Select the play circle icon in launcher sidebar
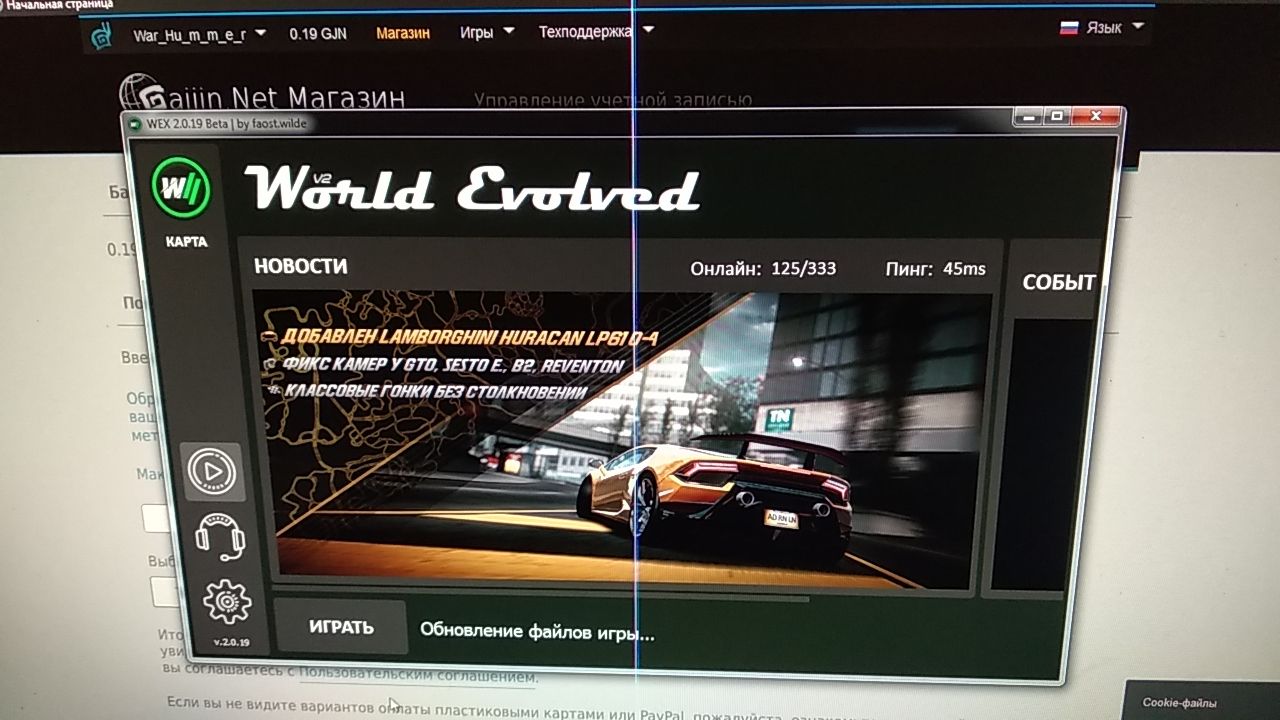This screenshot has height=720, width=1280. tap(212, 471)
